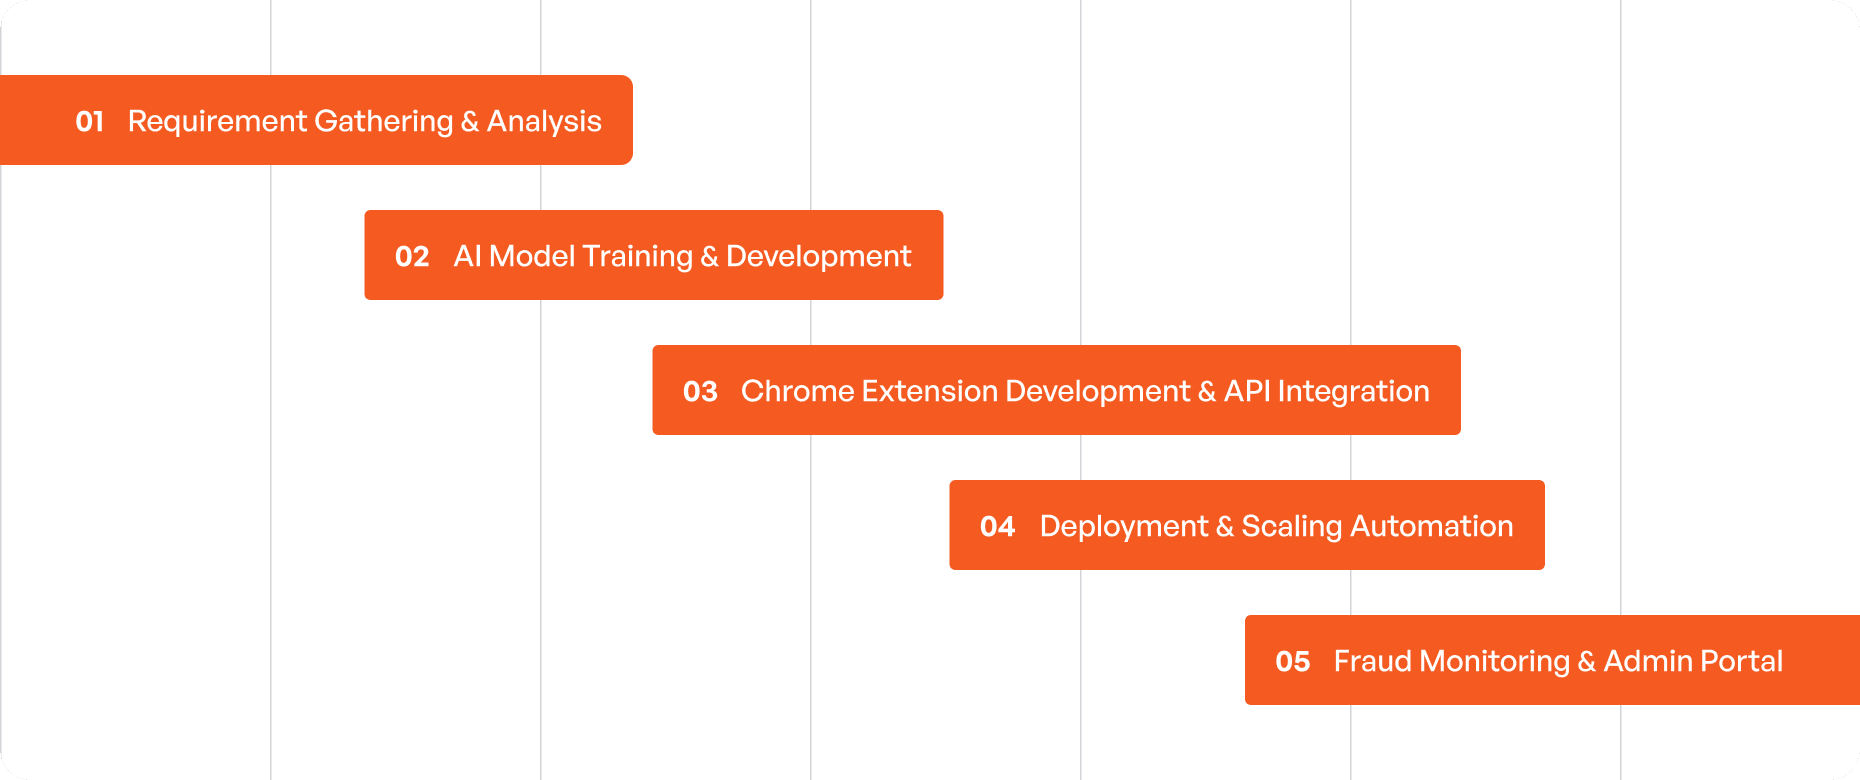The image size is (1860, 780).
Task: Click the "01" phase number
Action: [x=90, y=121]
